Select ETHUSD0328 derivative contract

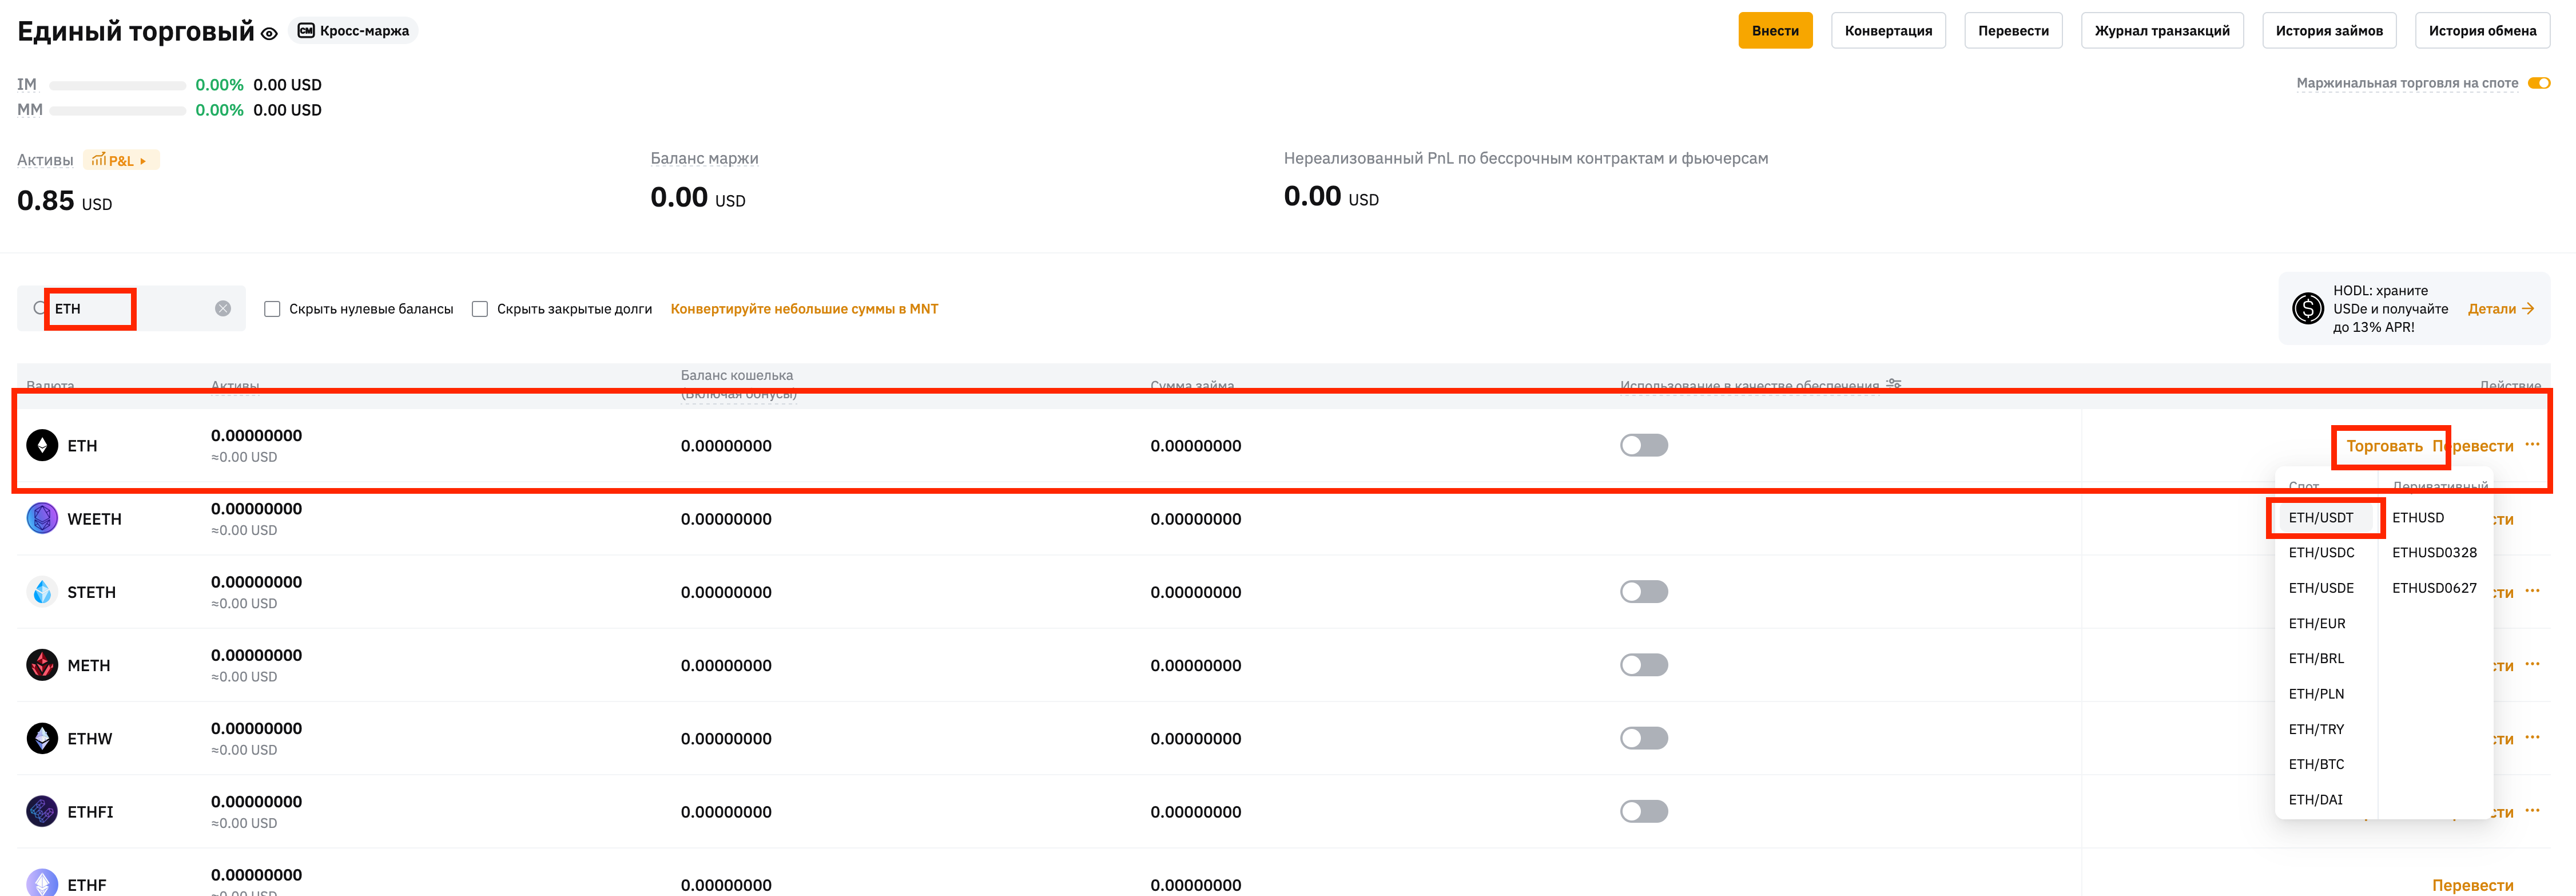pos(2434,552)
